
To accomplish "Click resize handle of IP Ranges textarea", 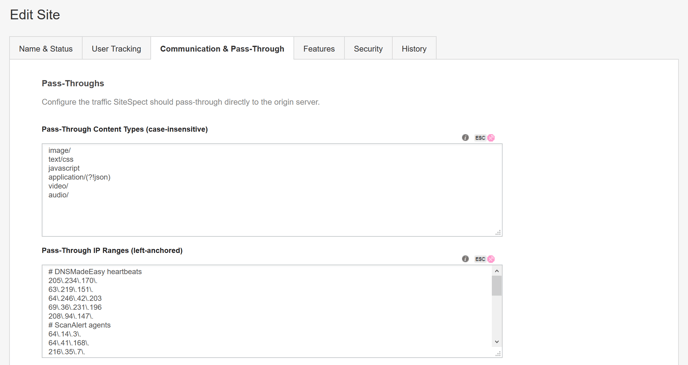I will pos(498,353).
